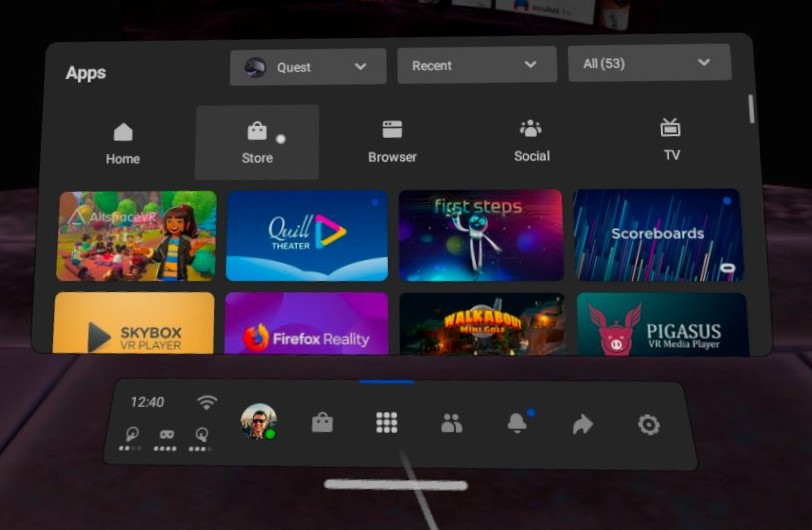812x530 pixels.
Task: Select the Home tab
Action: click(x=123, y=144)
